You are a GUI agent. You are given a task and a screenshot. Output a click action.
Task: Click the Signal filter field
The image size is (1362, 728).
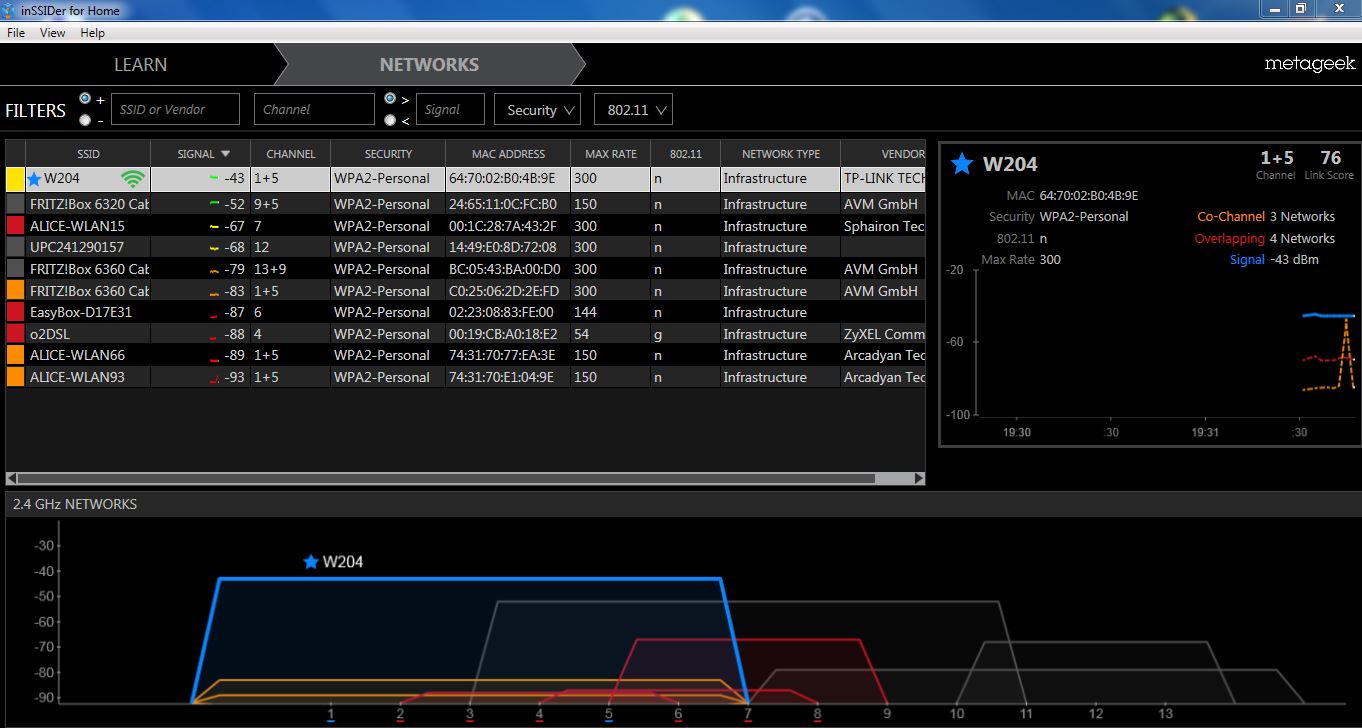(x=450, y=110)
